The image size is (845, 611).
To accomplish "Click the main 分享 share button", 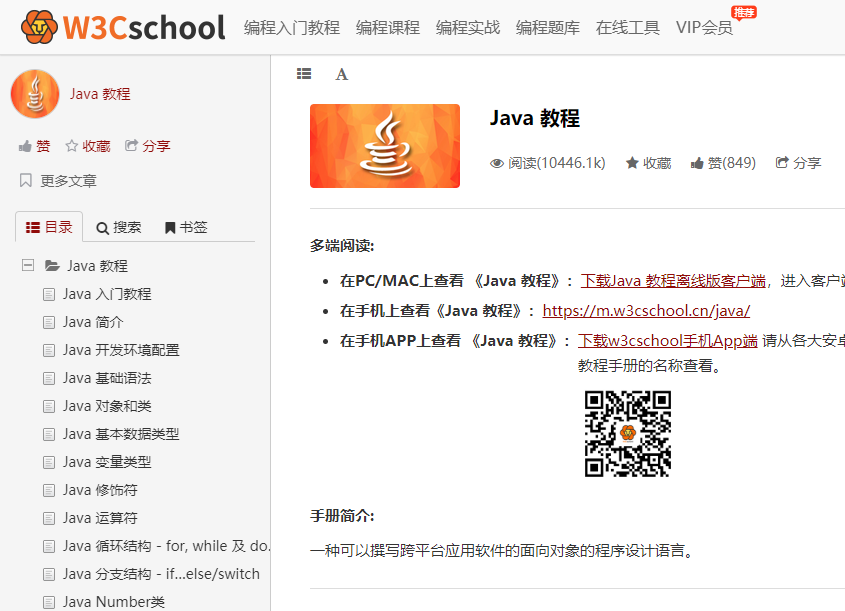I will pos(798,163).
